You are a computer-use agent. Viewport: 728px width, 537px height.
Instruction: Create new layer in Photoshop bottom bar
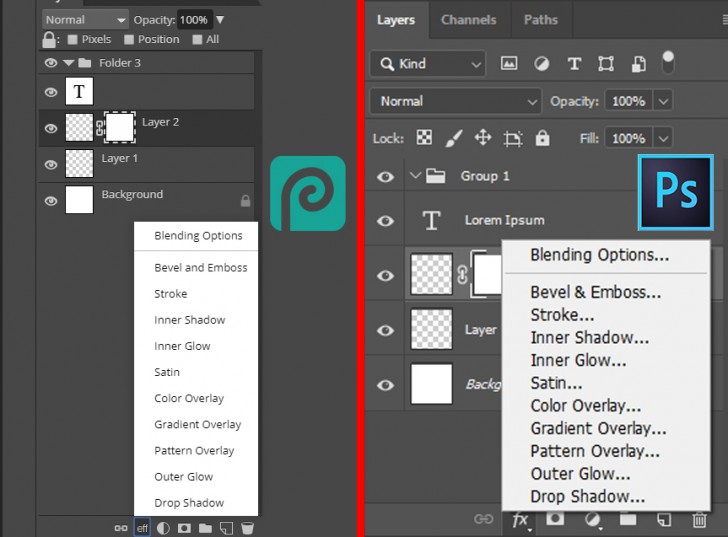664,519
